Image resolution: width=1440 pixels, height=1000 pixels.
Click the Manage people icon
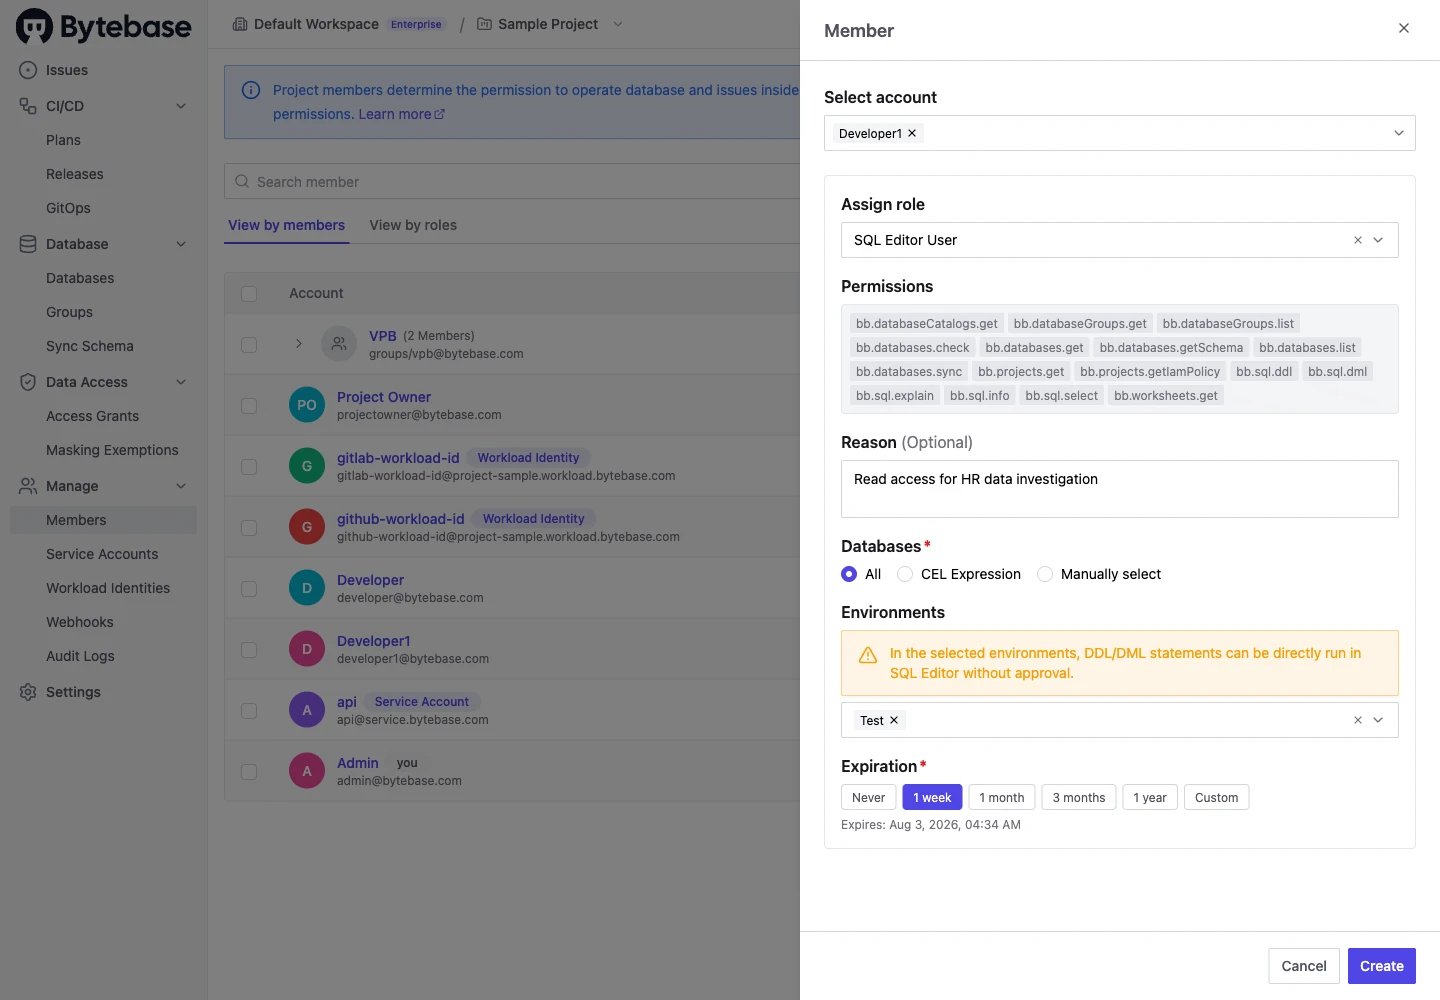click(28, 486)
